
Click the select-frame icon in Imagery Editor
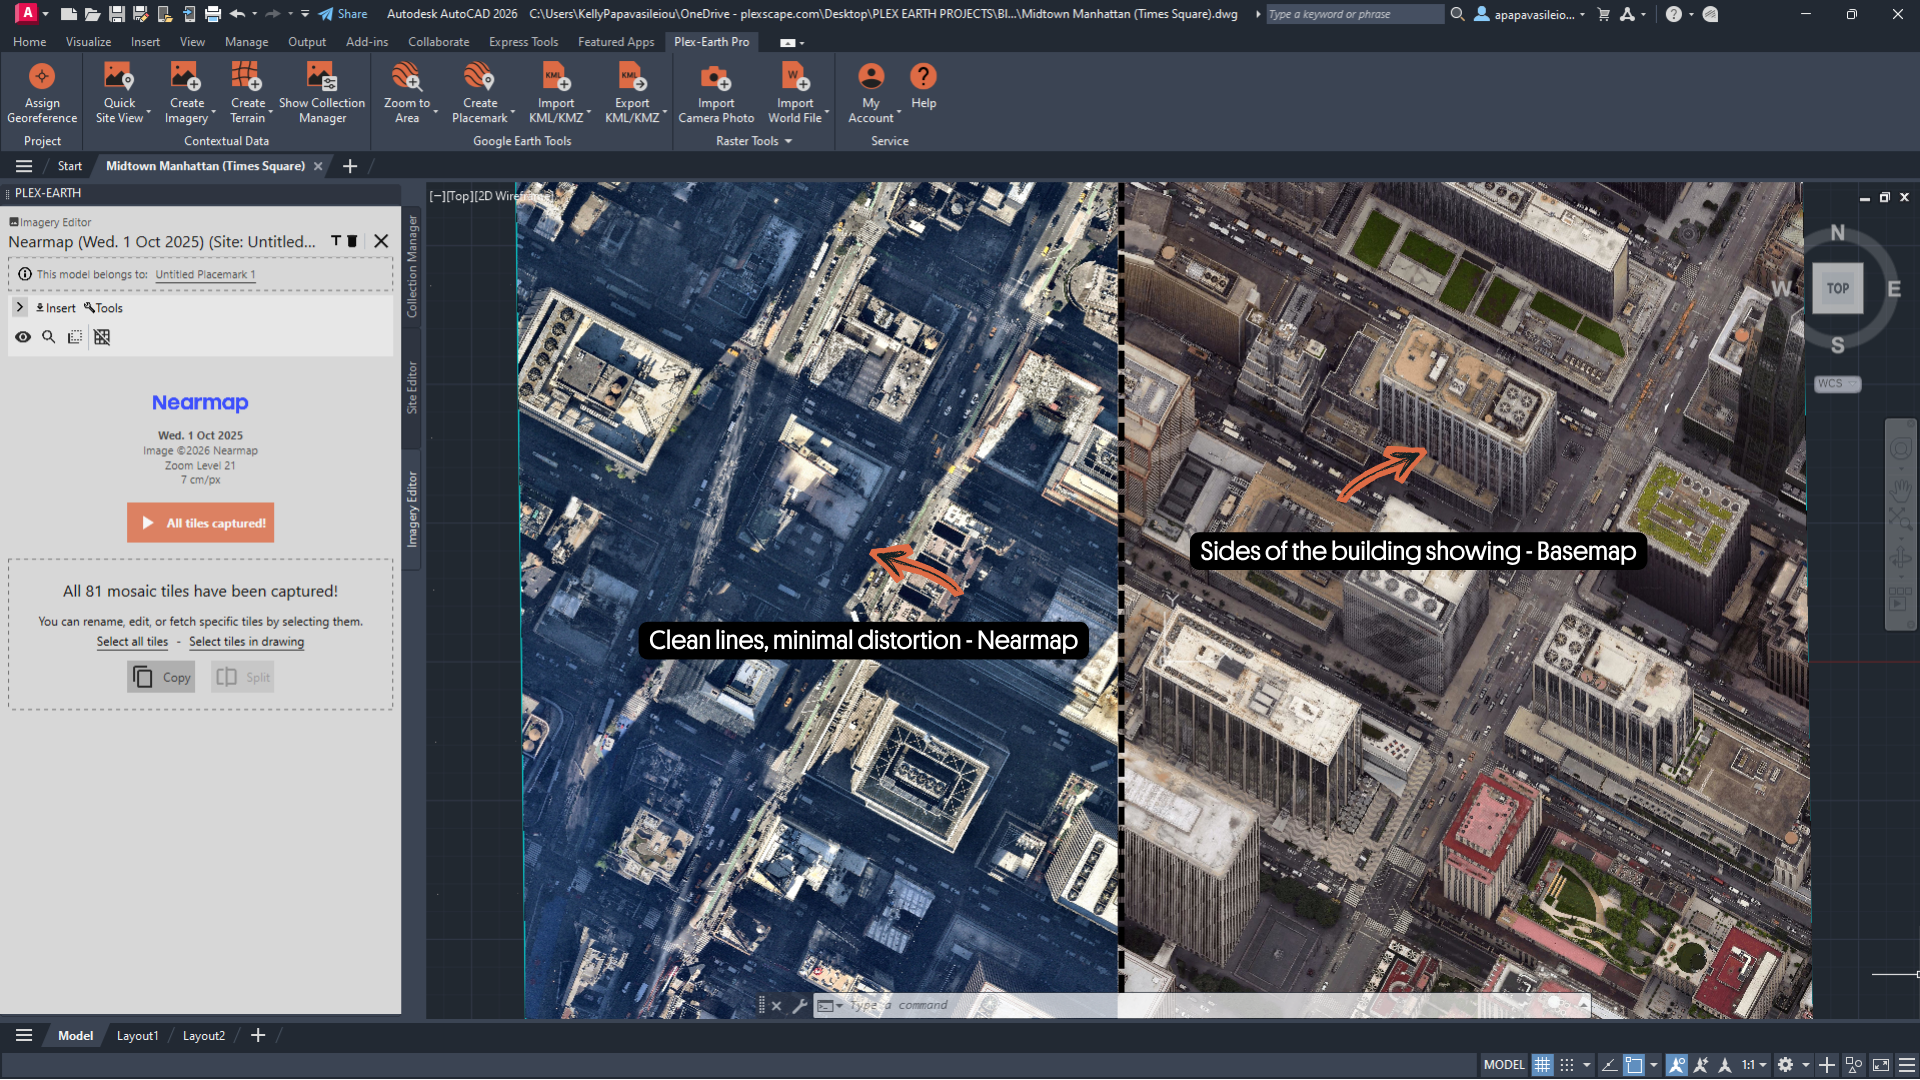[x=75, y=337]
